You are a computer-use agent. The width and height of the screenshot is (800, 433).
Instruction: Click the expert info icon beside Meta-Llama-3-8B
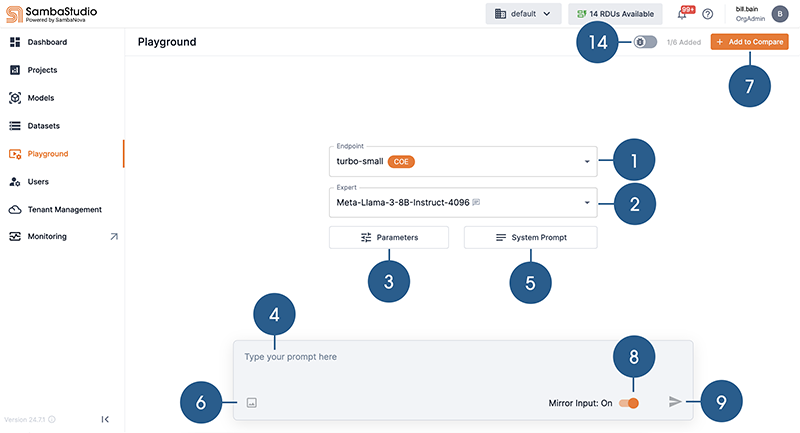[x=476, y=203]
